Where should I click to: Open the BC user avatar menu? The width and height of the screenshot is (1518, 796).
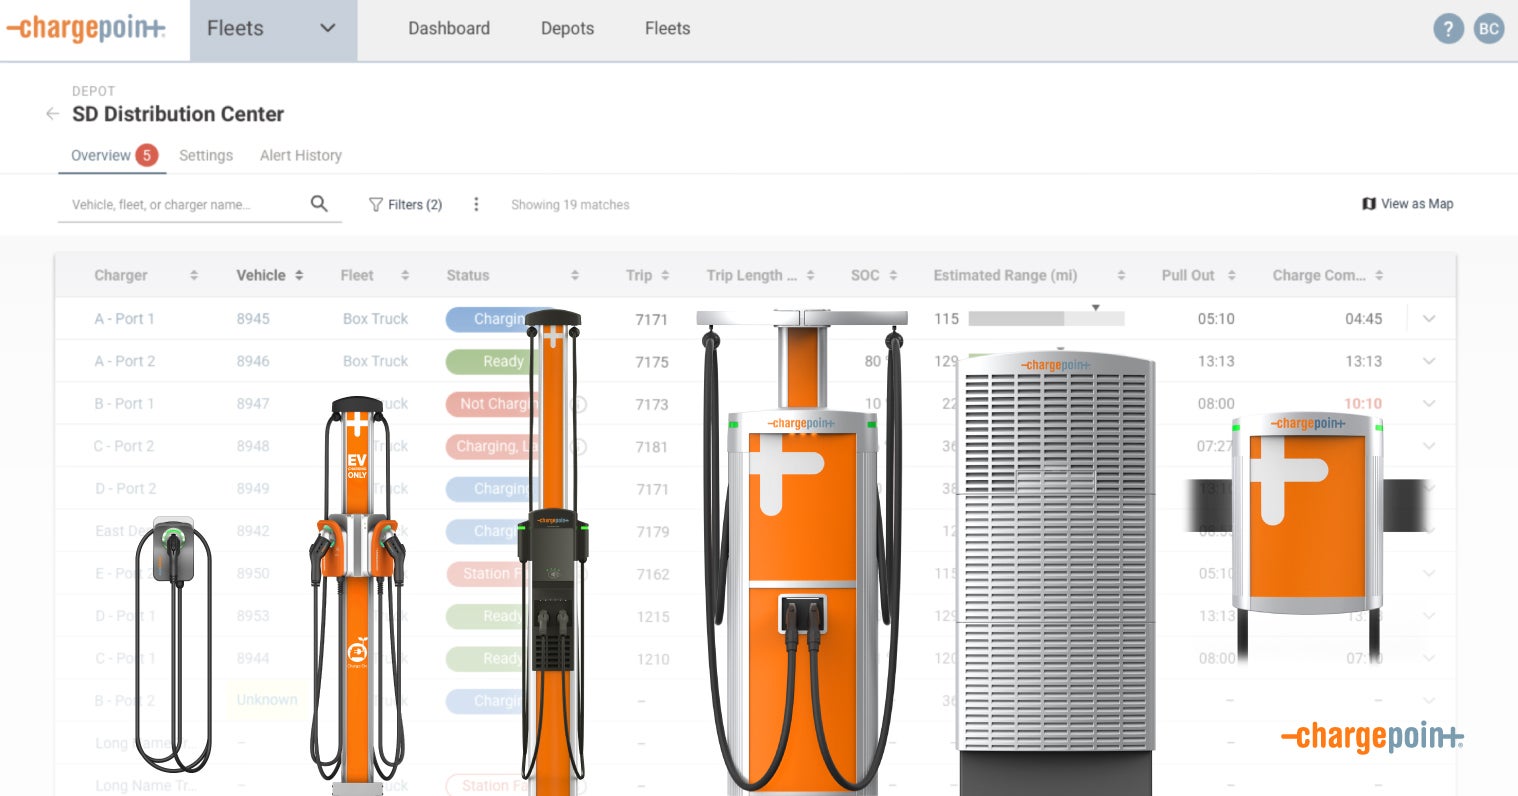click(x=1489, y=29)
